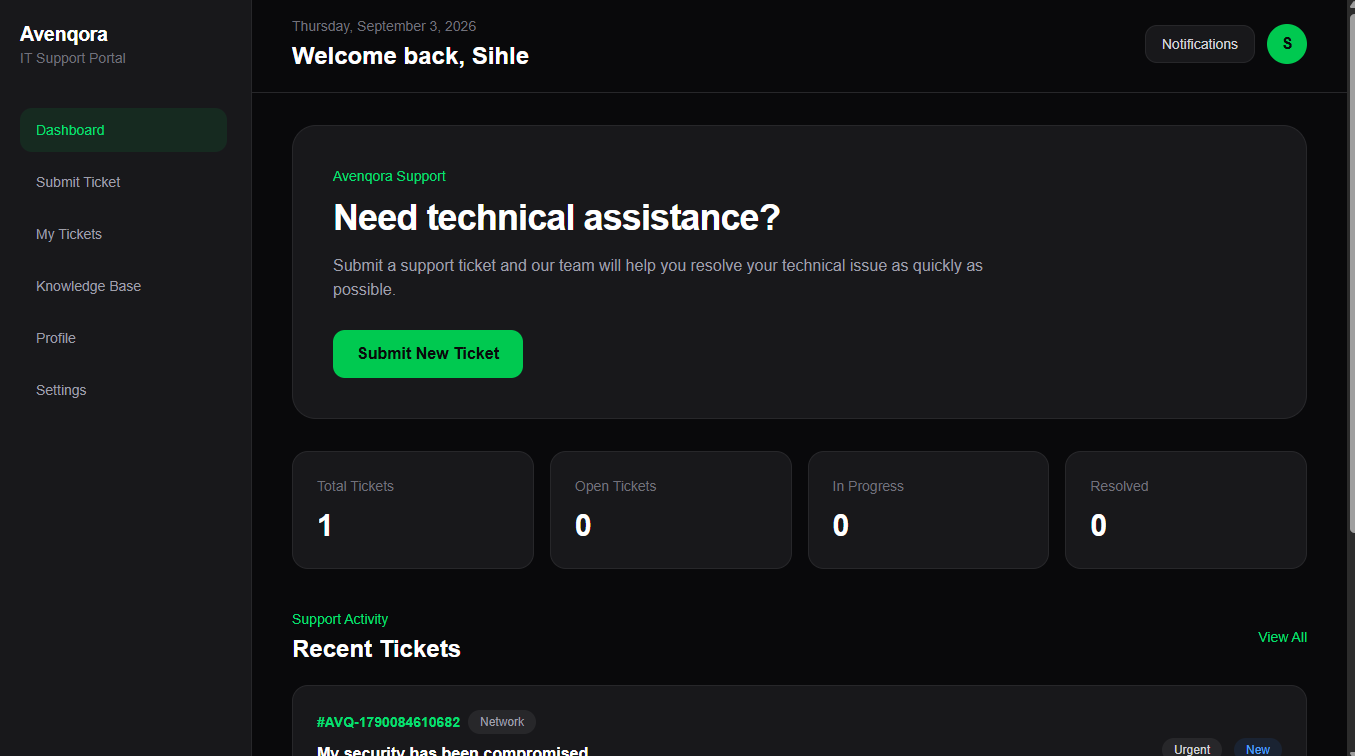Open the Knowledge Base page

pos(123,286)
